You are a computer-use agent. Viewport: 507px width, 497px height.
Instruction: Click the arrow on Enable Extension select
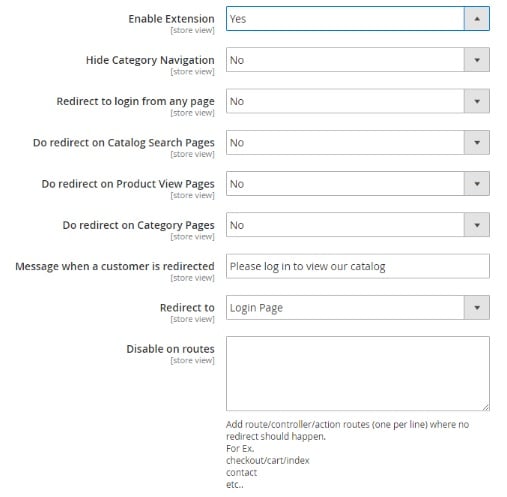tap(477, 19)
